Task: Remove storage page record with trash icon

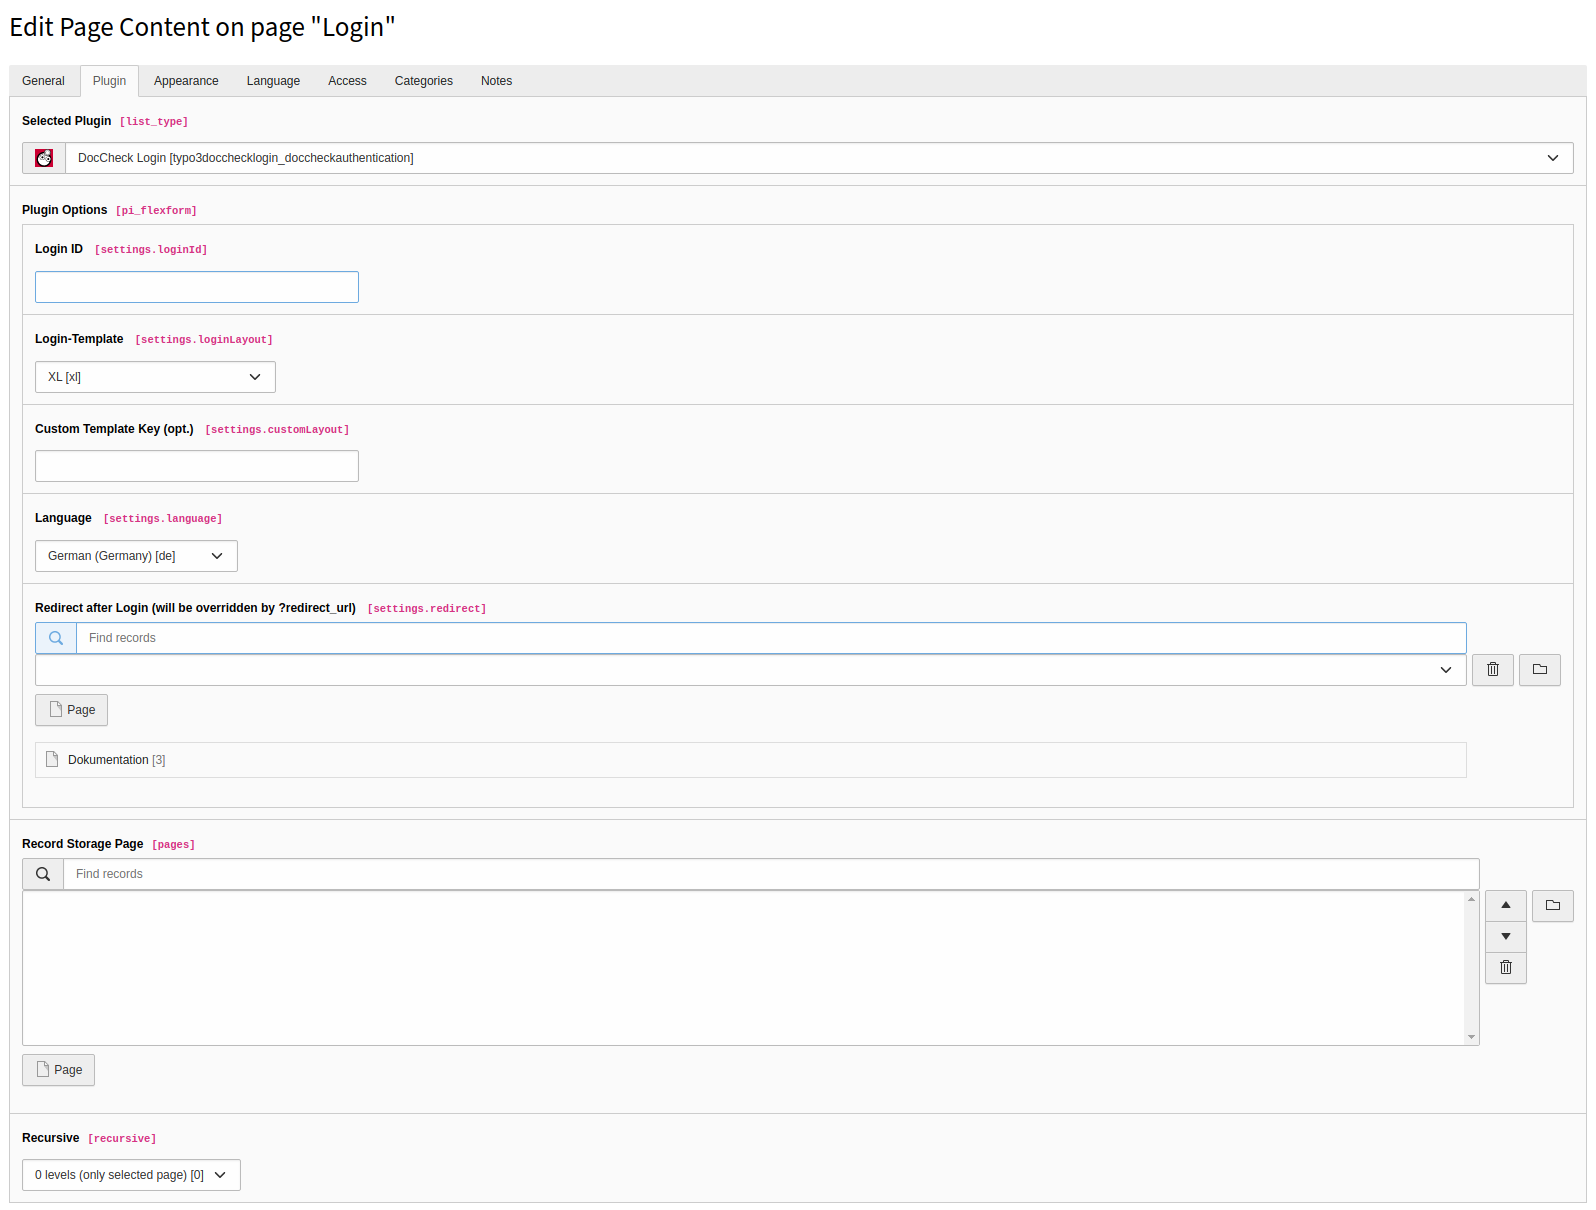Action: pyautogui.click(x=1506, y=968)
